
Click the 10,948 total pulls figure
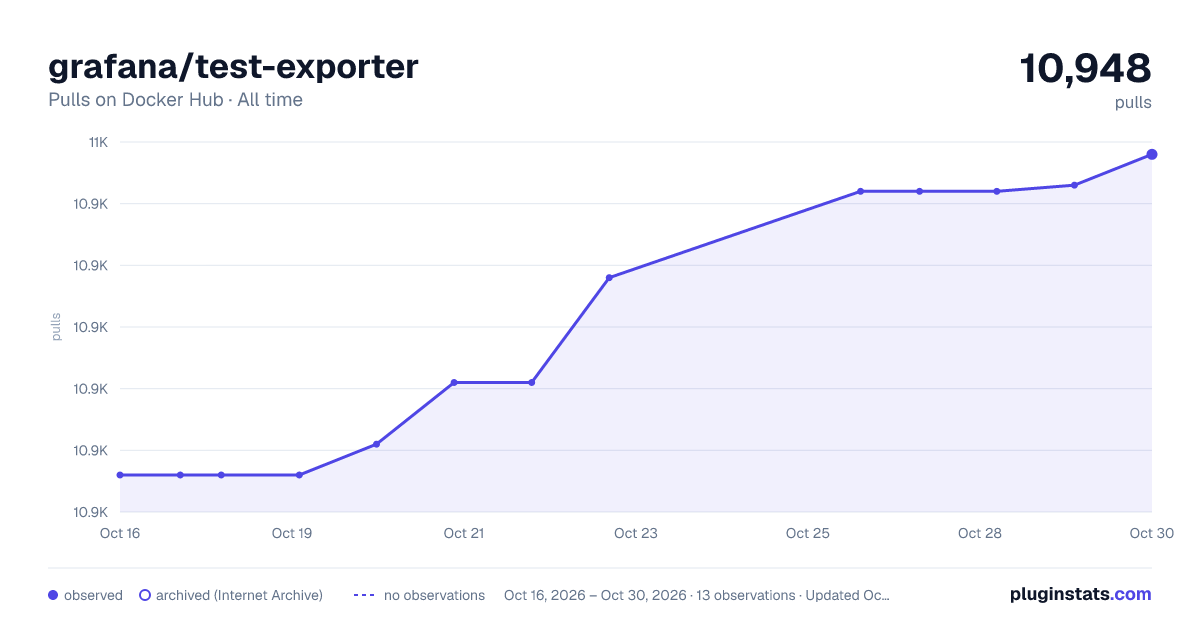(x=1086, y=68)
